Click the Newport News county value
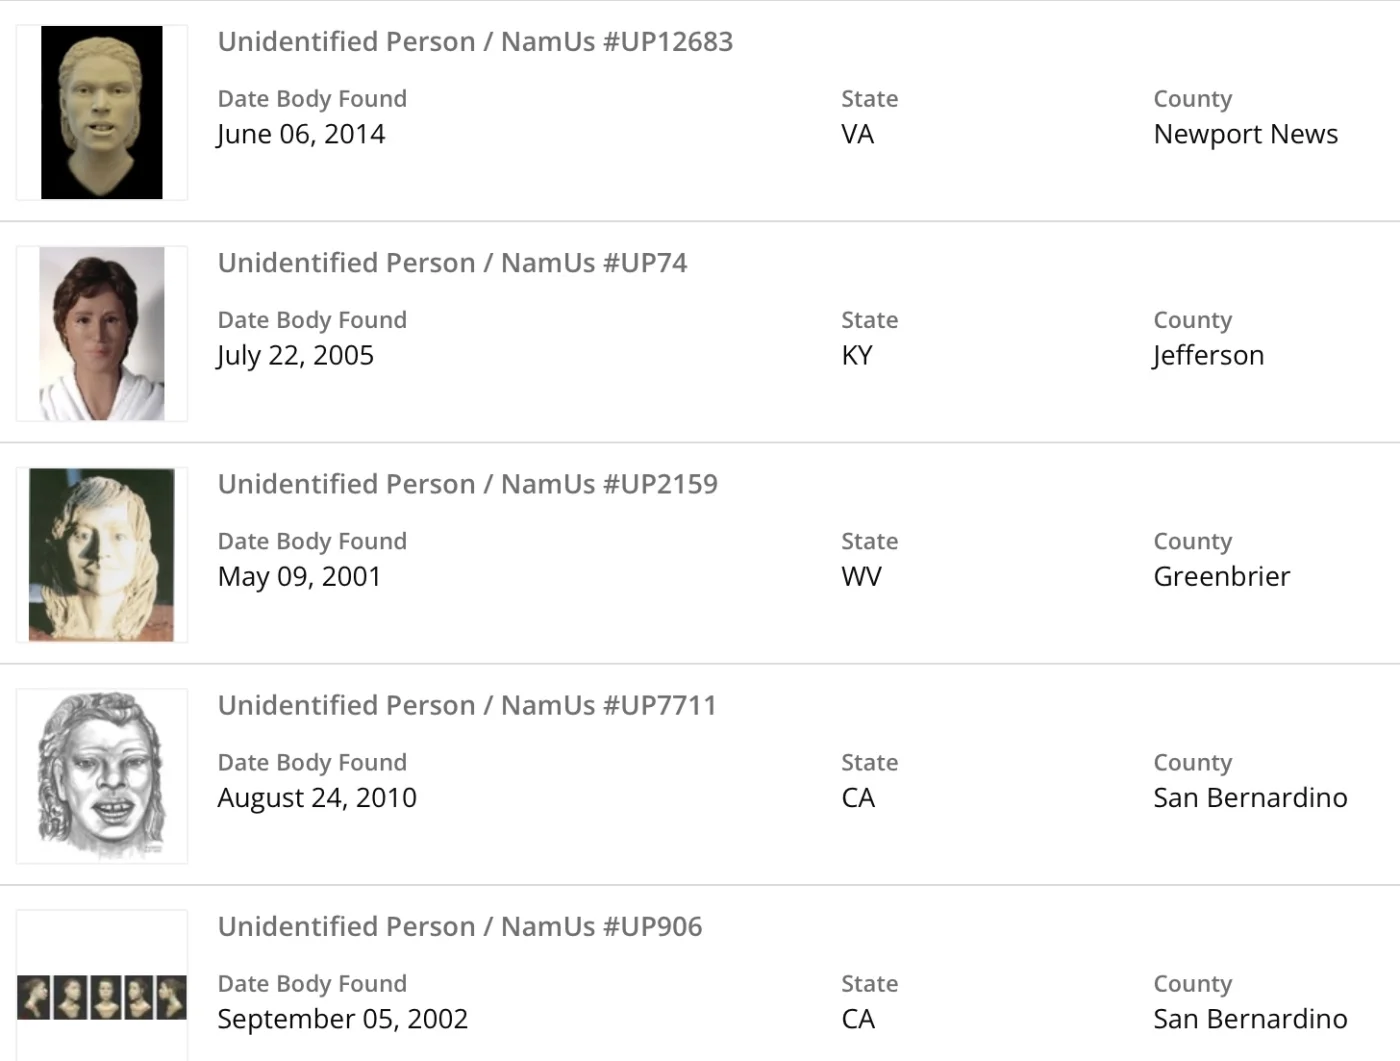Image resolution: width=1400 pixels, height=1061 pixels. click(x=1245, y=134)
